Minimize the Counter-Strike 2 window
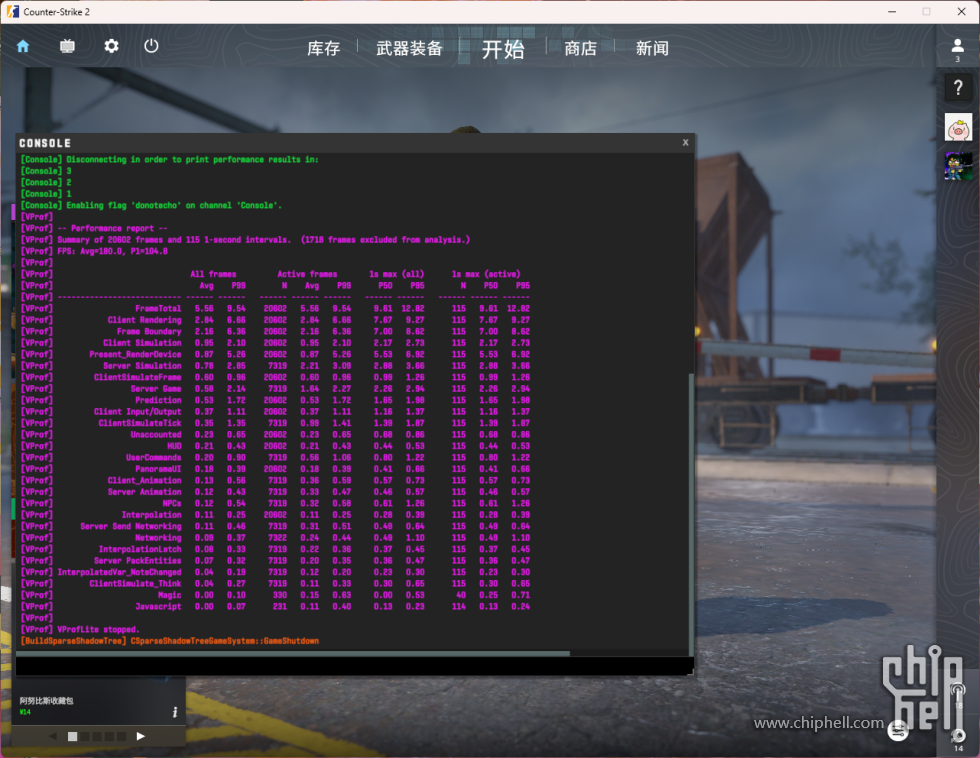This screenshot has height=758, width=980. tap(892, 11)
